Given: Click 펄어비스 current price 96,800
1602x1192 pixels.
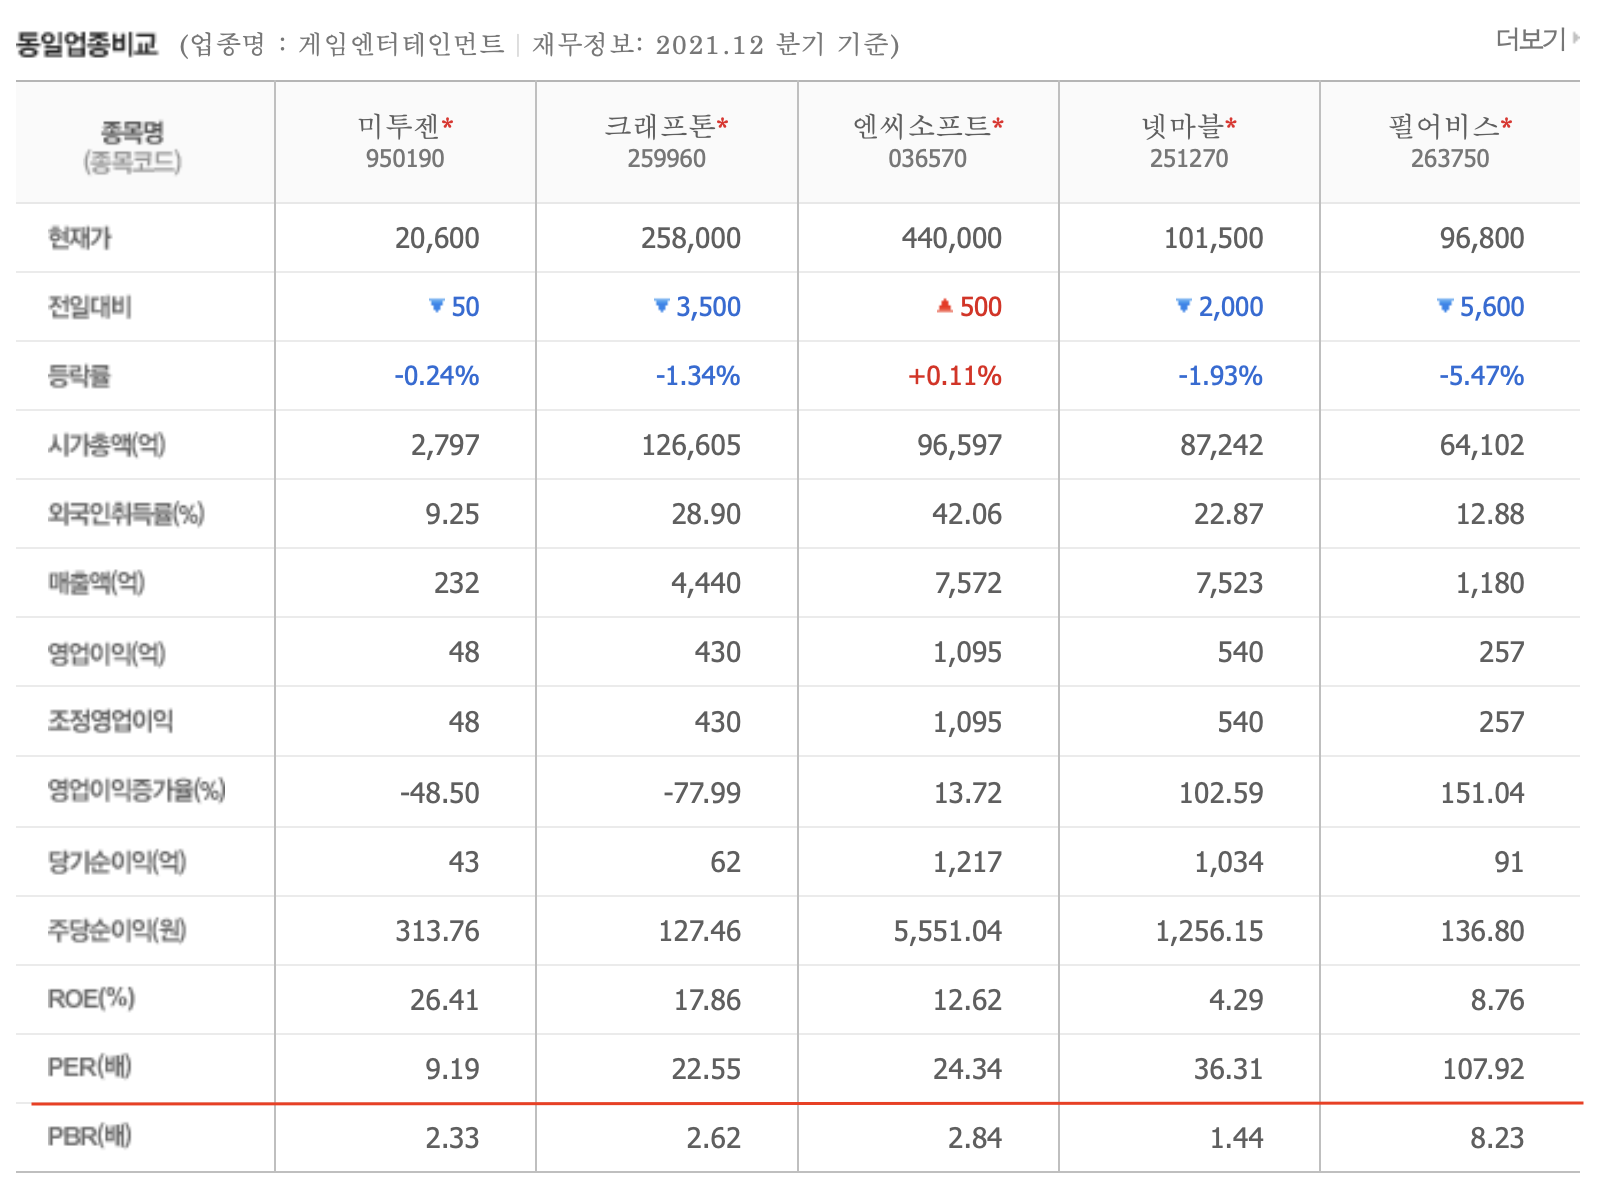Looking at the screenshot, I should [1482, 238].
